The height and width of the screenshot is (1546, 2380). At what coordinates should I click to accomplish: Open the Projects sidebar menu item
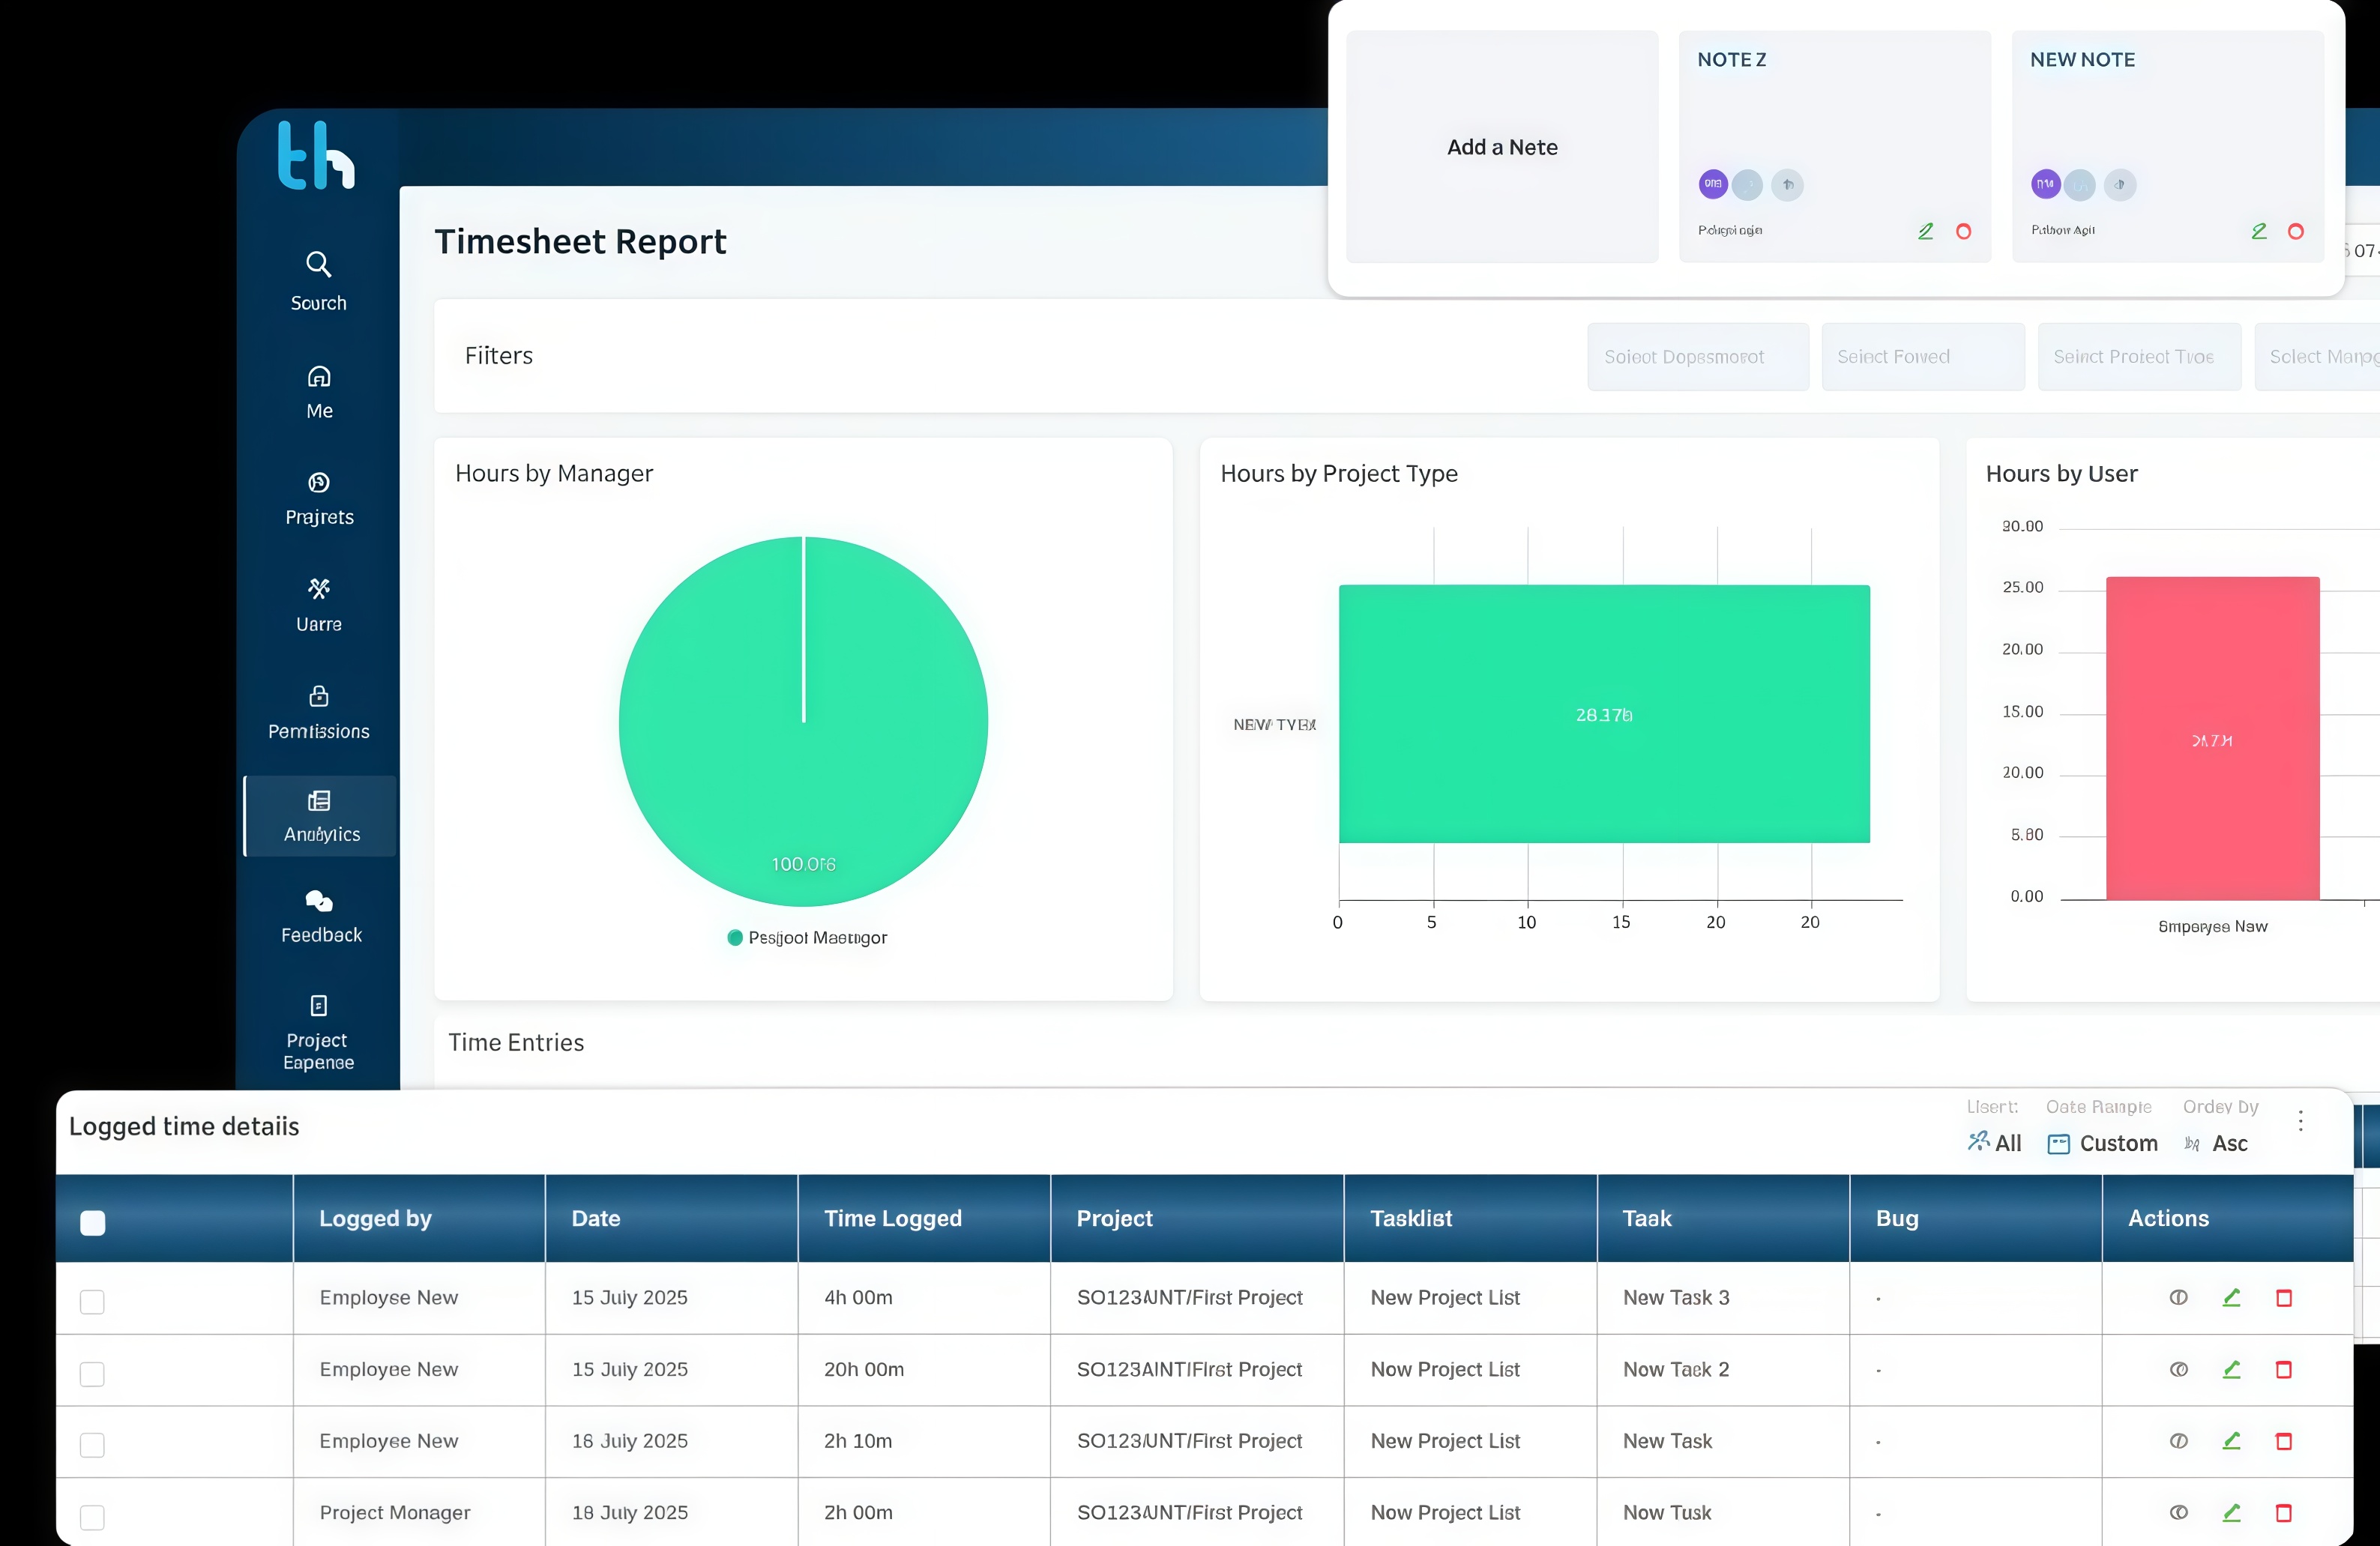tap(318, 498)
